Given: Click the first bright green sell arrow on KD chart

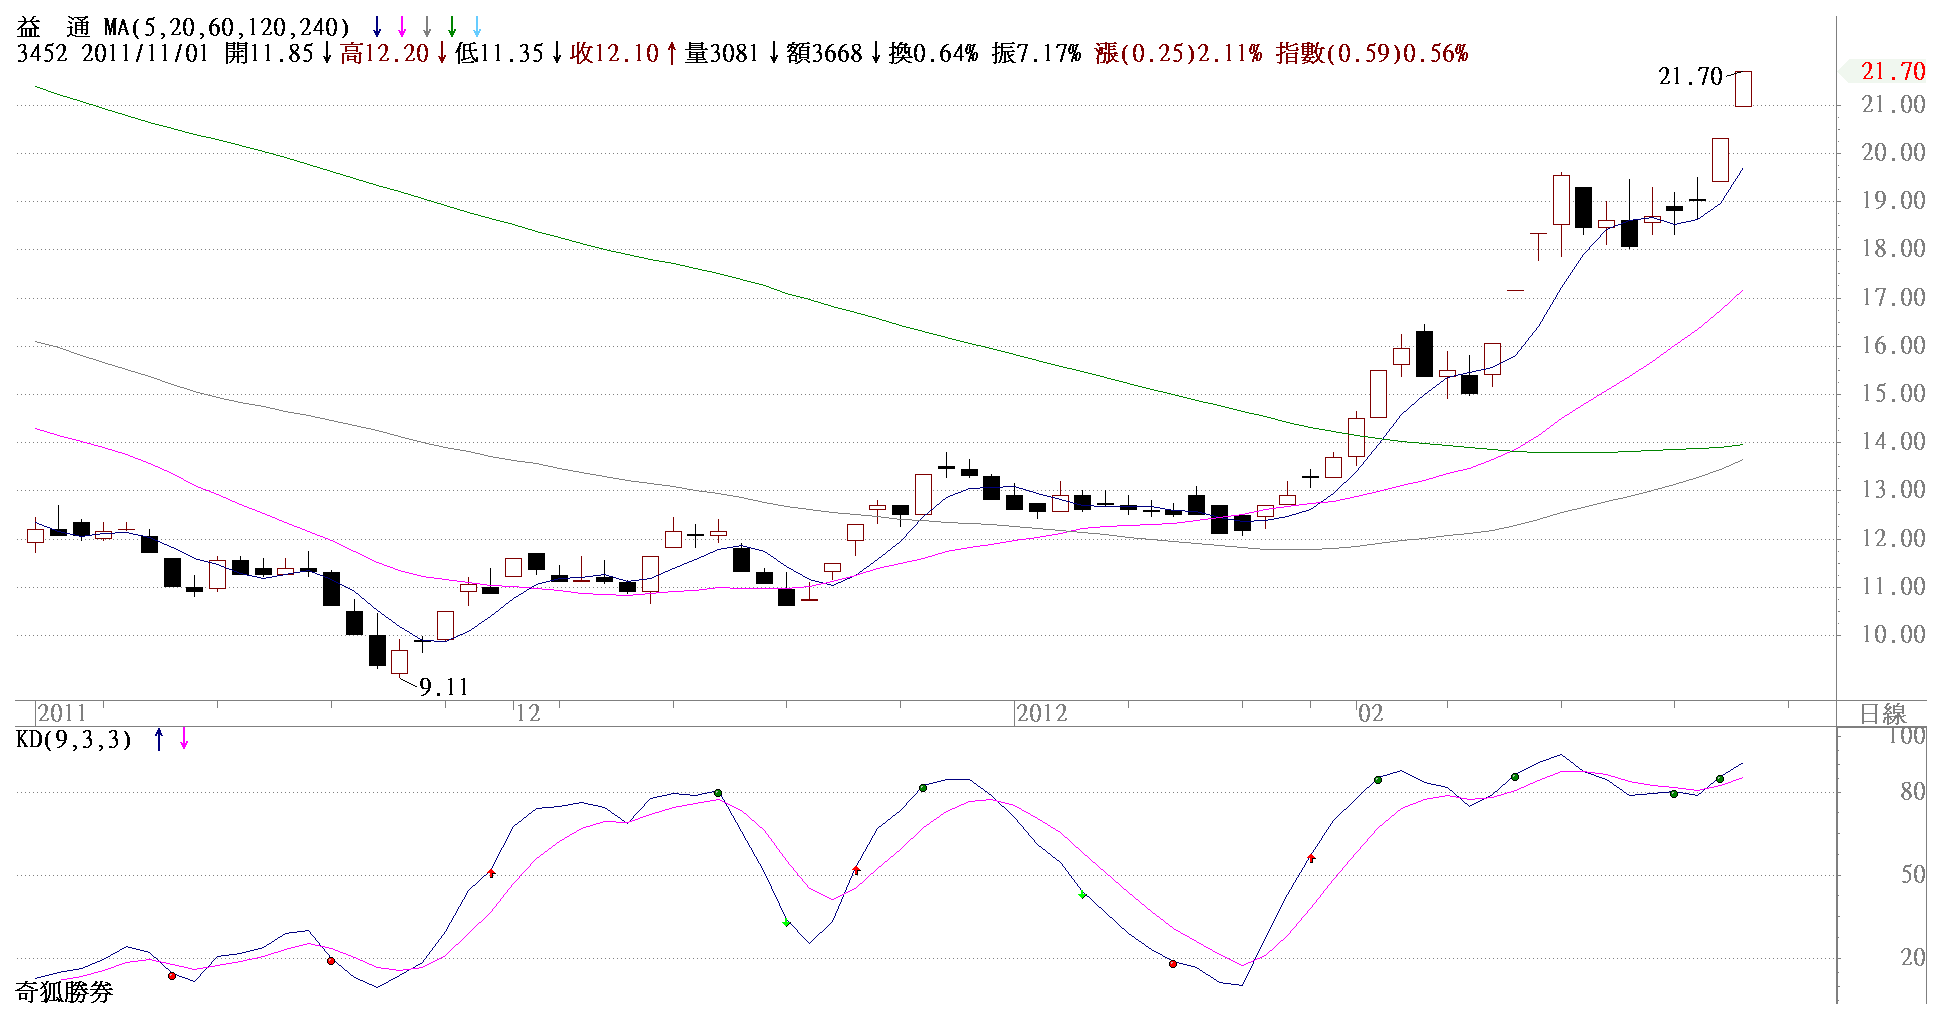Looking at the screenshot, I should [x=786, y=922].
